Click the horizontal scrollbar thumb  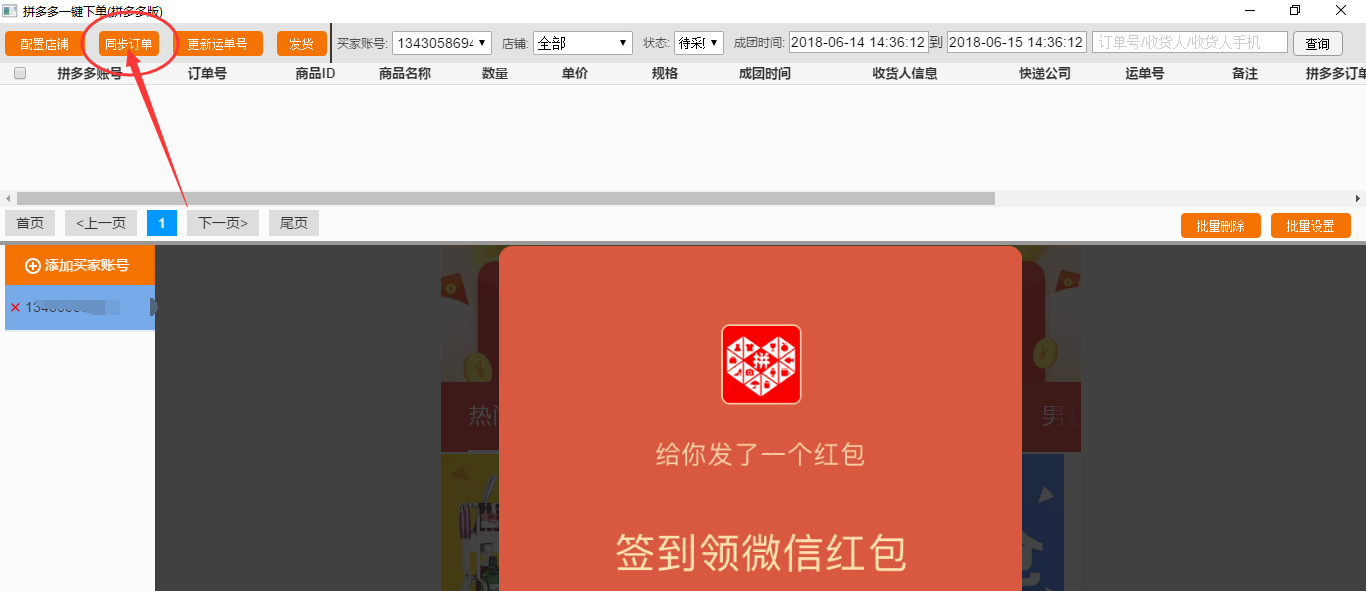505,198
